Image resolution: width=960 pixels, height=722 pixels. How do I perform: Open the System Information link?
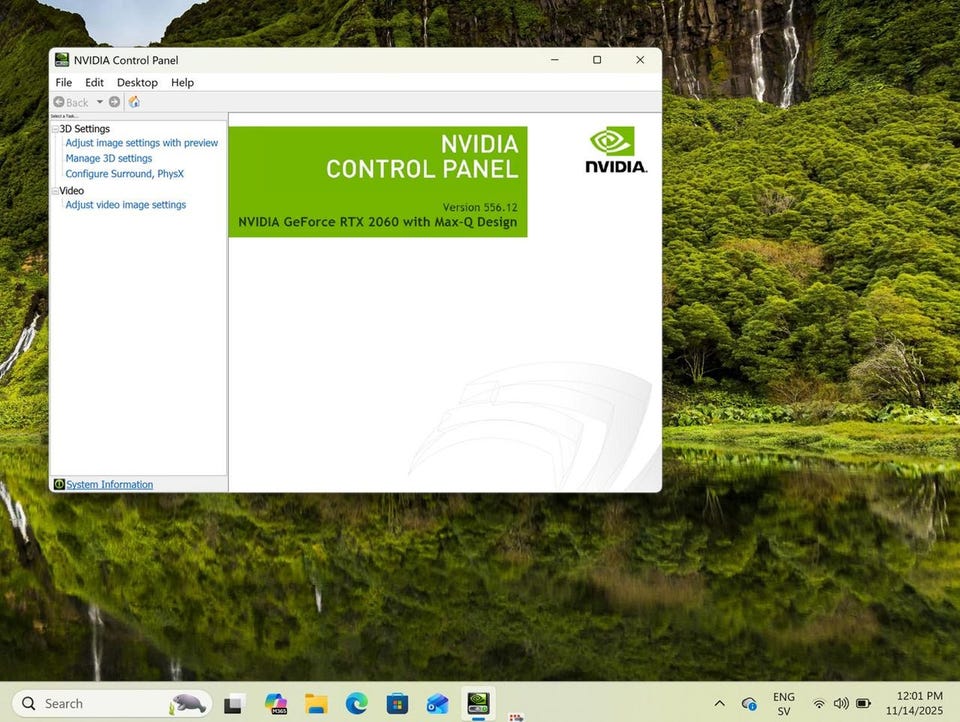(x=110, y=484)
